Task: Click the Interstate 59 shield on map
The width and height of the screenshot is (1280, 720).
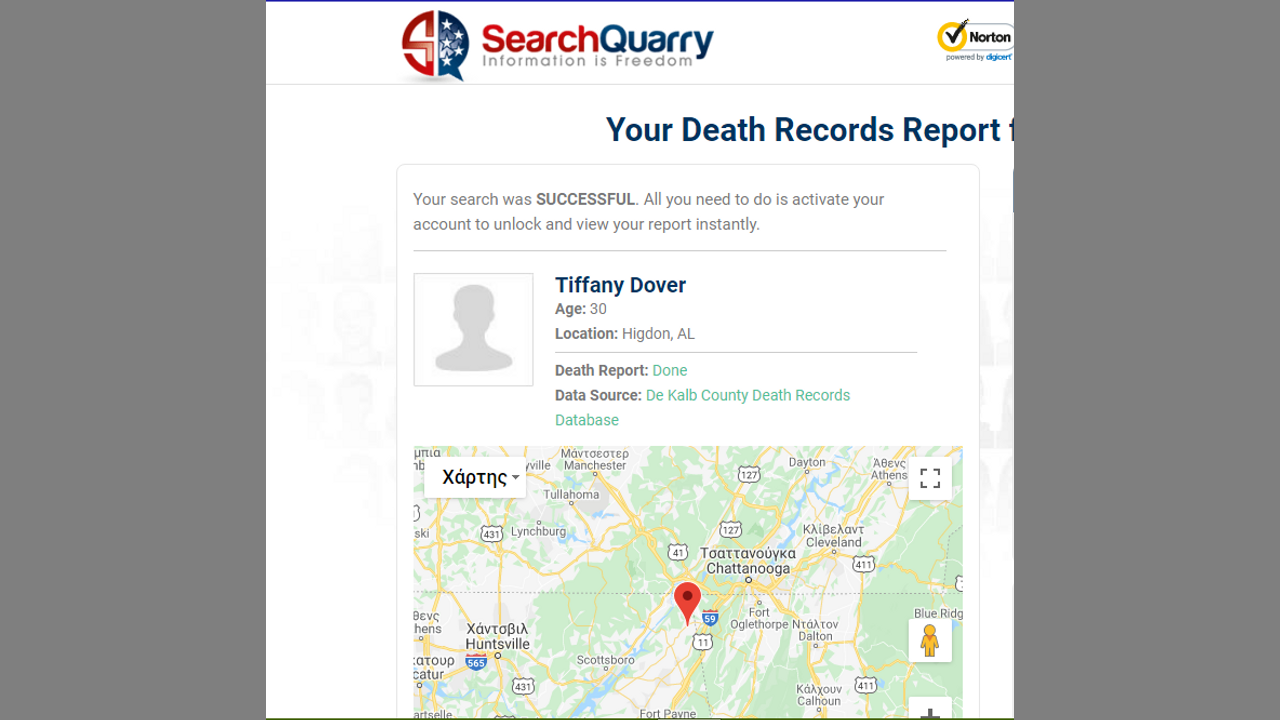Action: point(710,618)
